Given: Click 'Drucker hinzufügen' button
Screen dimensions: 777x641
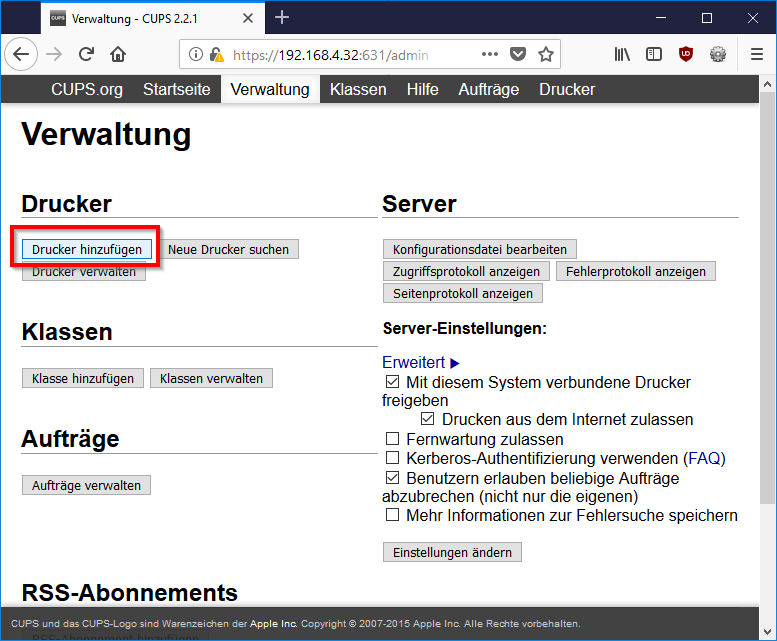Looking at the screenshot, I should 87,249.
